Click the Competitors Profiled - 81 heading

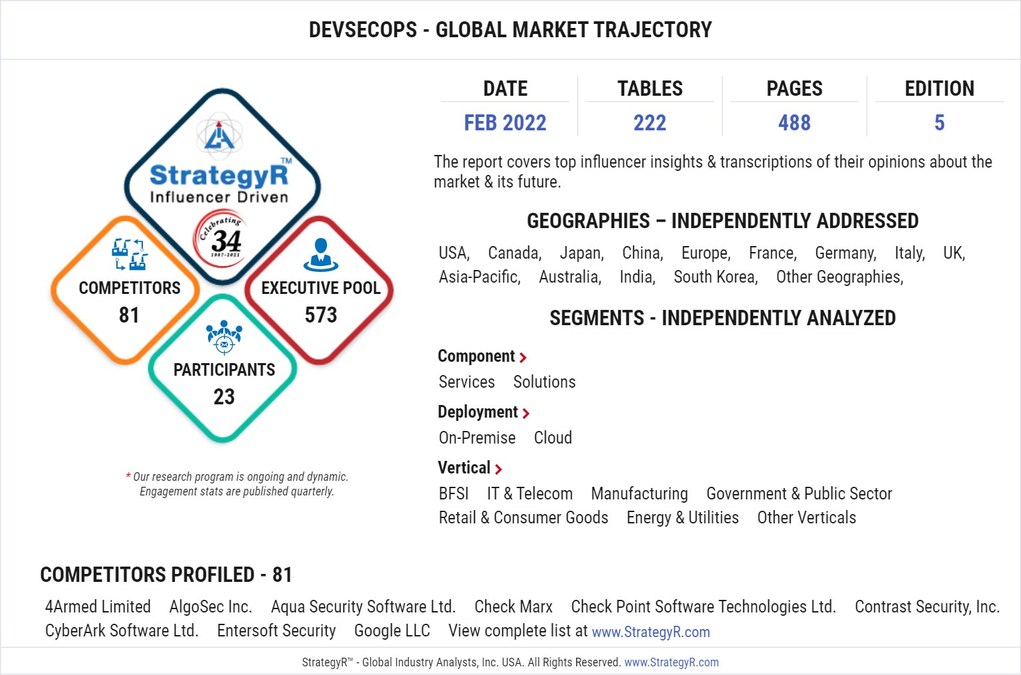pyautogui.click(x=166, y=575)
